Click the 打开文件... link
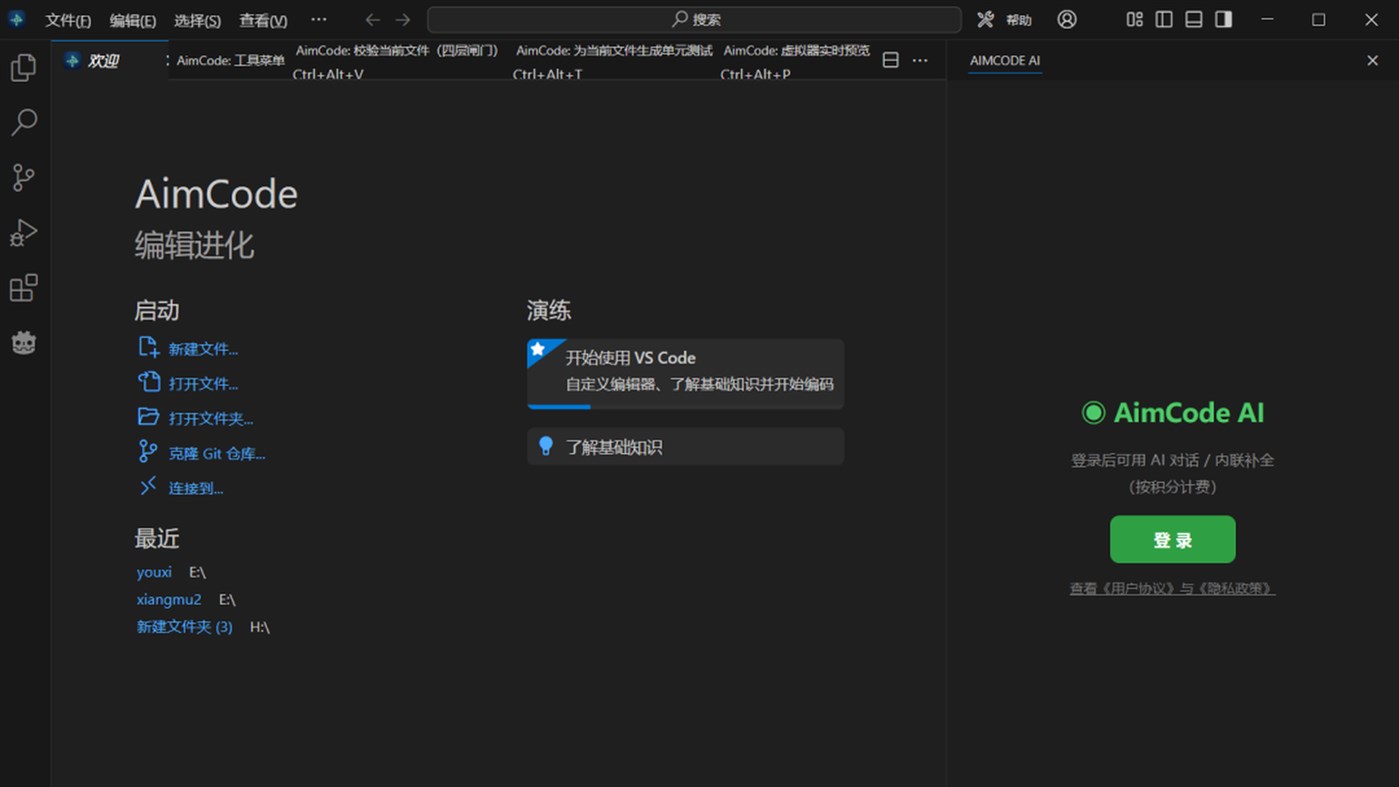Screen dimensions: 1399x787 pos(203,384)
